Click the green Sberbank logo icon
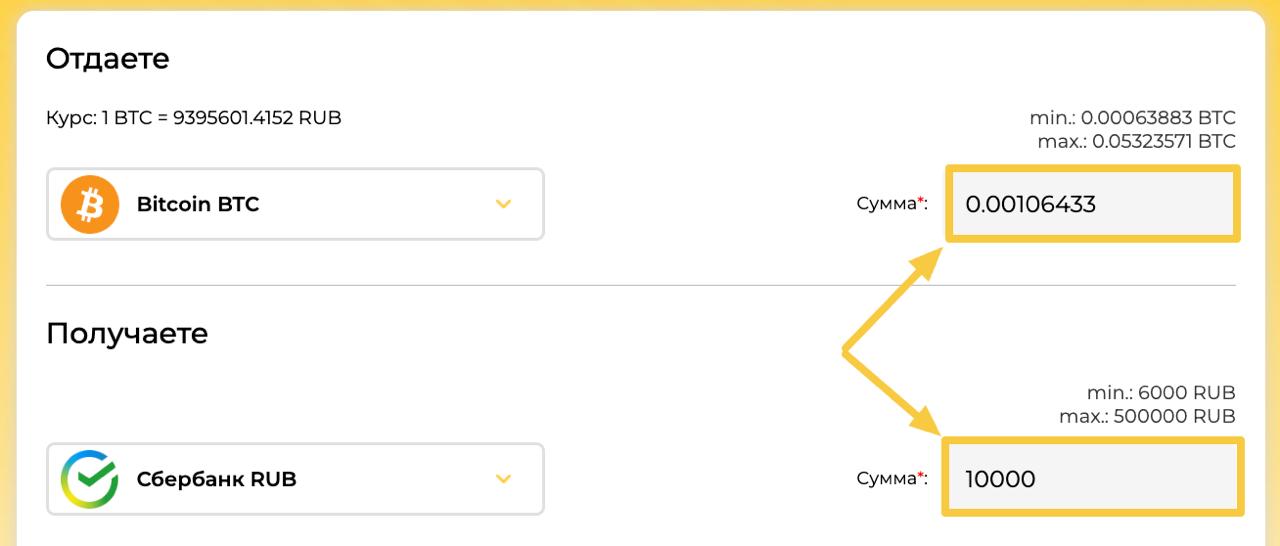The height and width of the screenshot is (546, 1280). [x=90, y=479]
